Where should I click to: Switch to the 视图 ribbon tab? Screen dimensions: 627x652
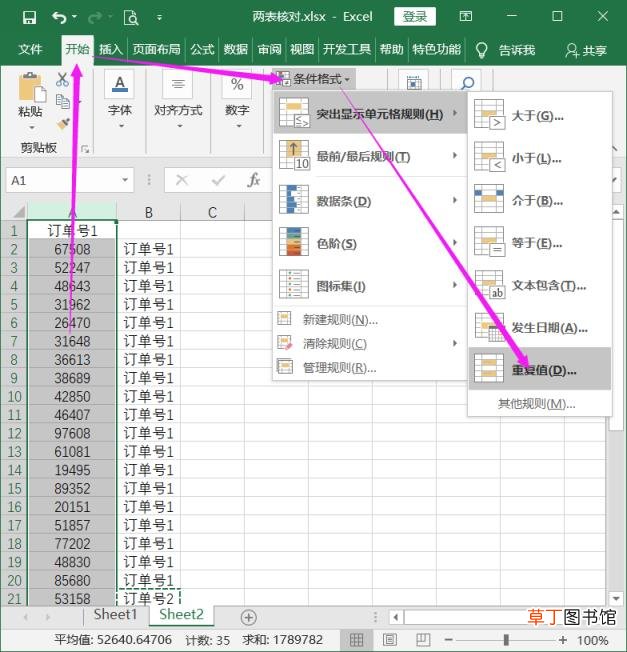pos(302,50)
